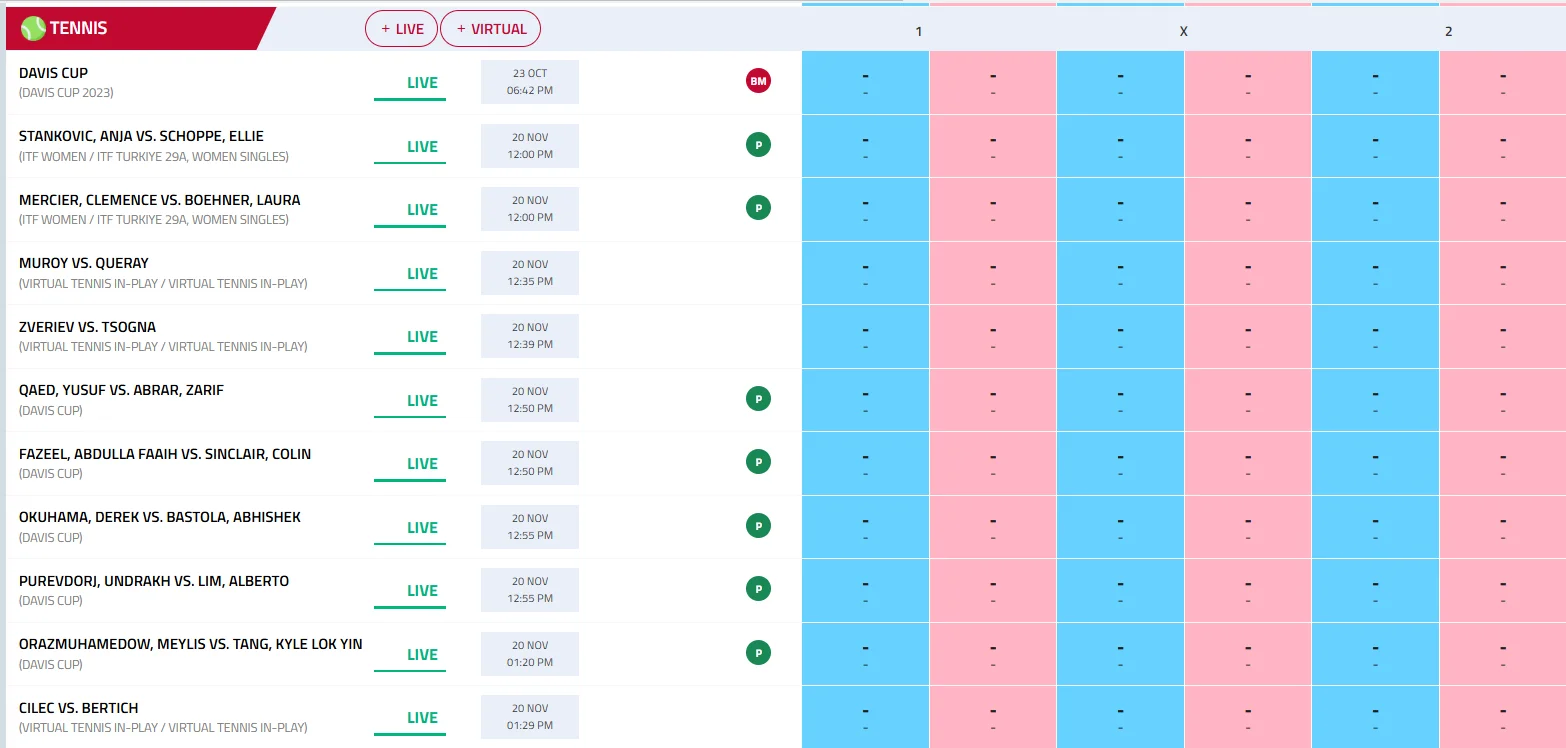
Task: Open the LIVE link for Muroy vs. Queray
Action: (x=410, y=275)
